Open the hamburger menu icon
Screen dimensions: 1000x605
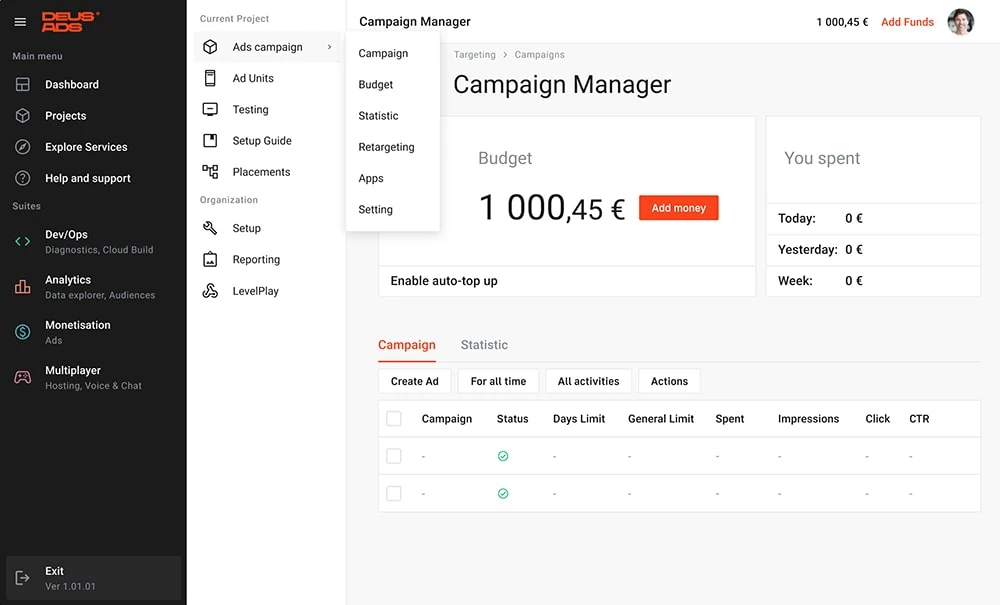click(x=20, y=22)
